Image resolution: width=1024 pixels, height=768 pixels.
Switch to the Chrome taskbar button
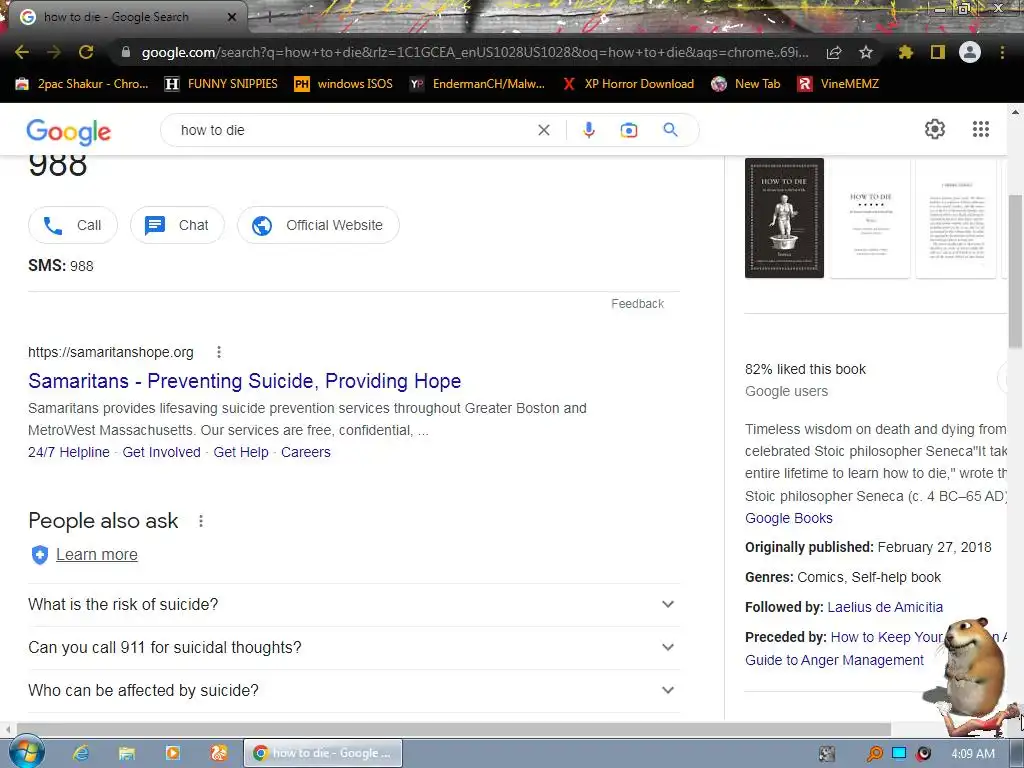pos(323,753)
